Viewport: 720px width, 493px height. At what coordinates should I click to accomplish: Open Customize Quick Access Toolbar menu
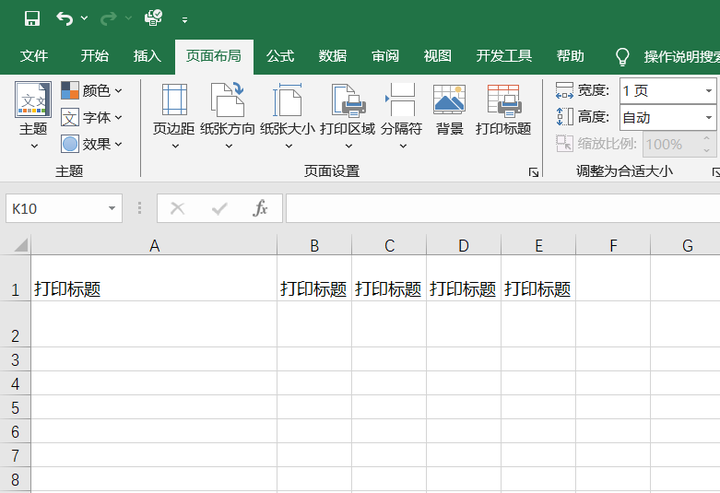(x=185, y=20)
